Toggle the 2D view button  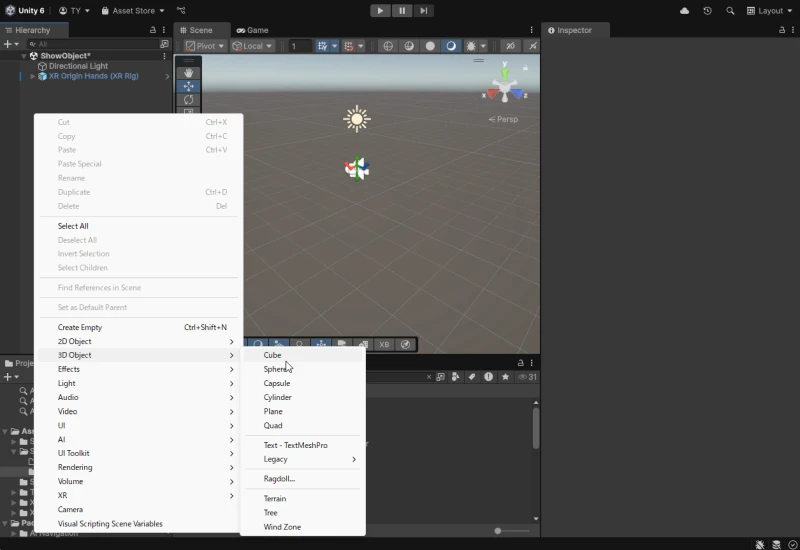pos(510,46)
